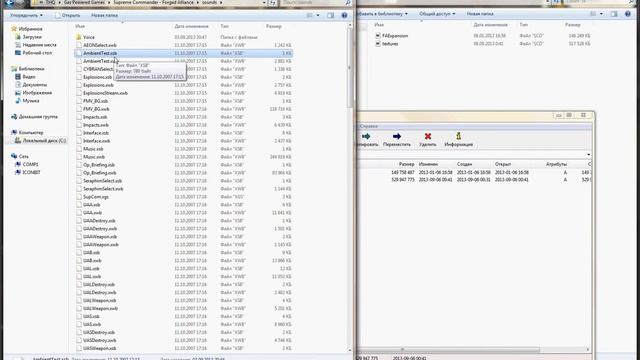Click the Рабочий стол desktop icon
640x360 pixels.
[x=18, y=53]
